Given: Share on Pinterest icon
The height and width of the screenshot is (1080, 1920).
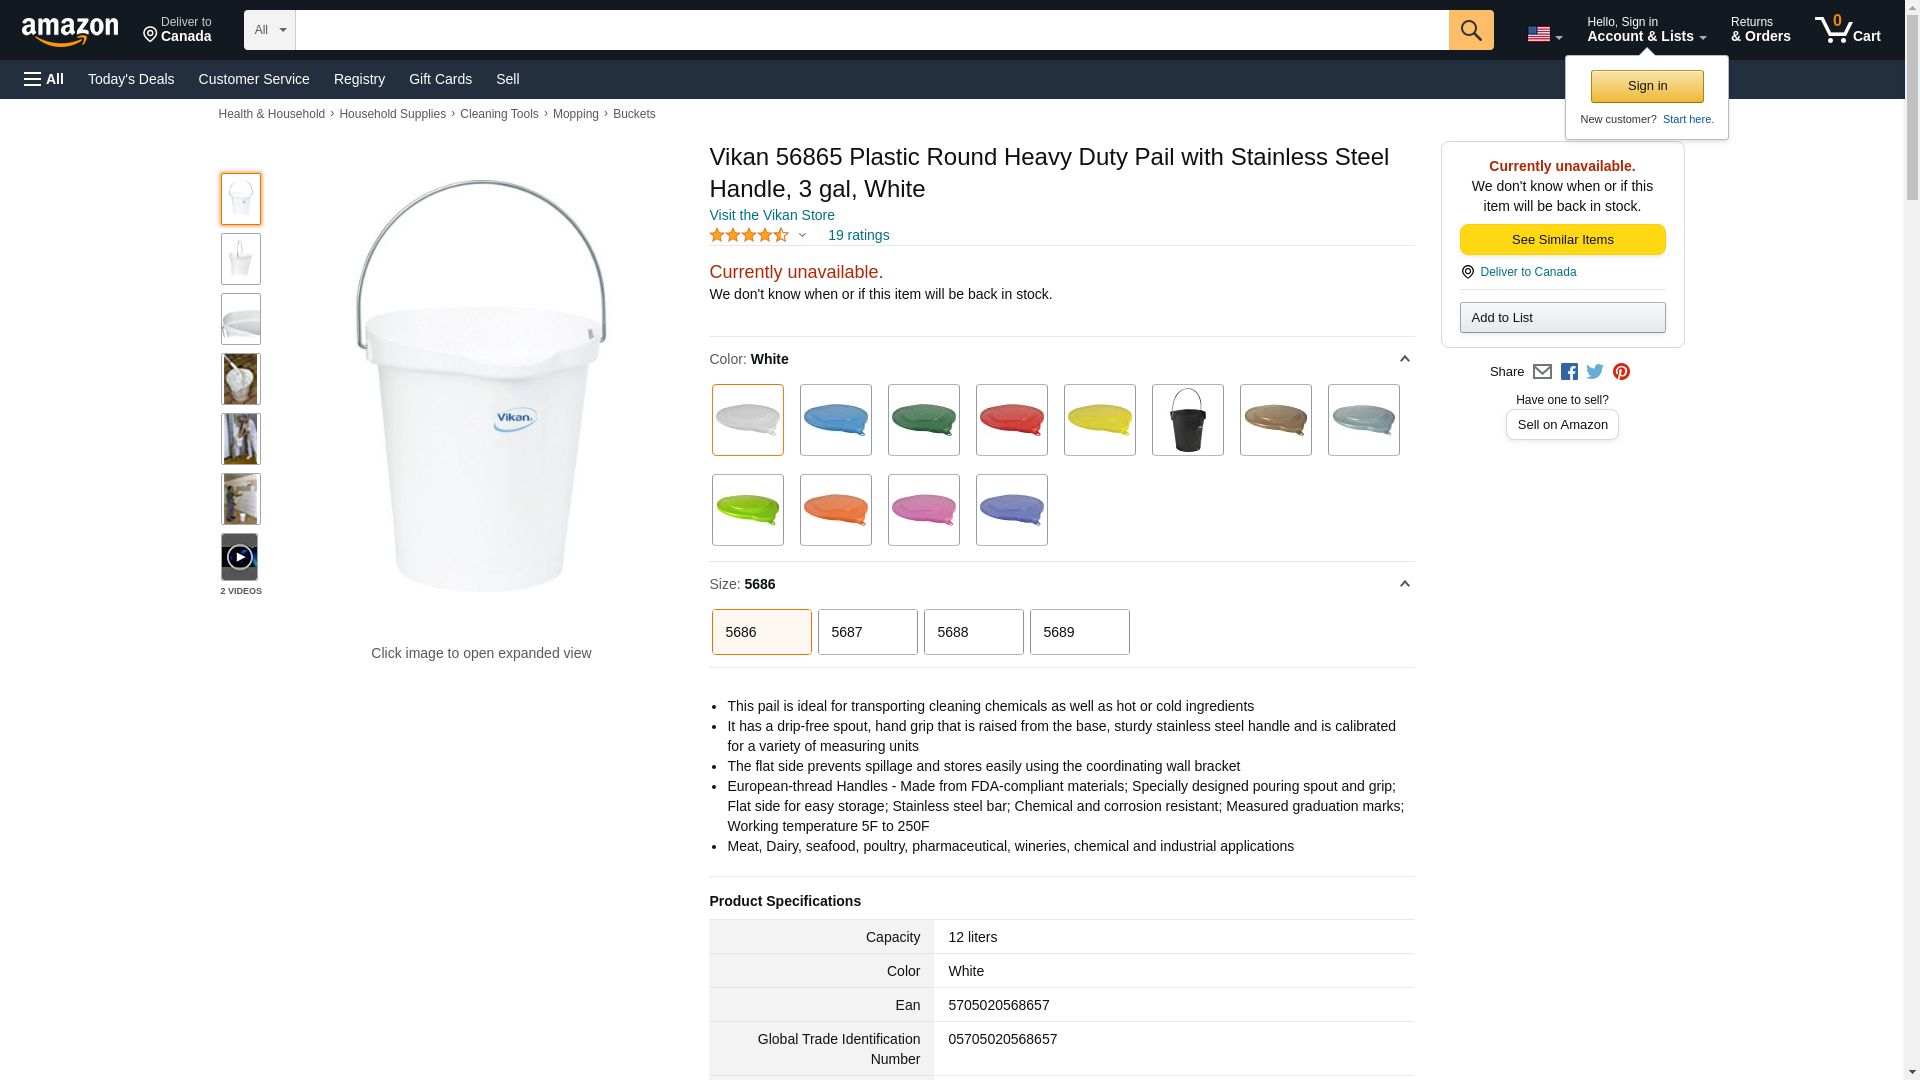Looking at the screenshot, I should coord(1621,372).
